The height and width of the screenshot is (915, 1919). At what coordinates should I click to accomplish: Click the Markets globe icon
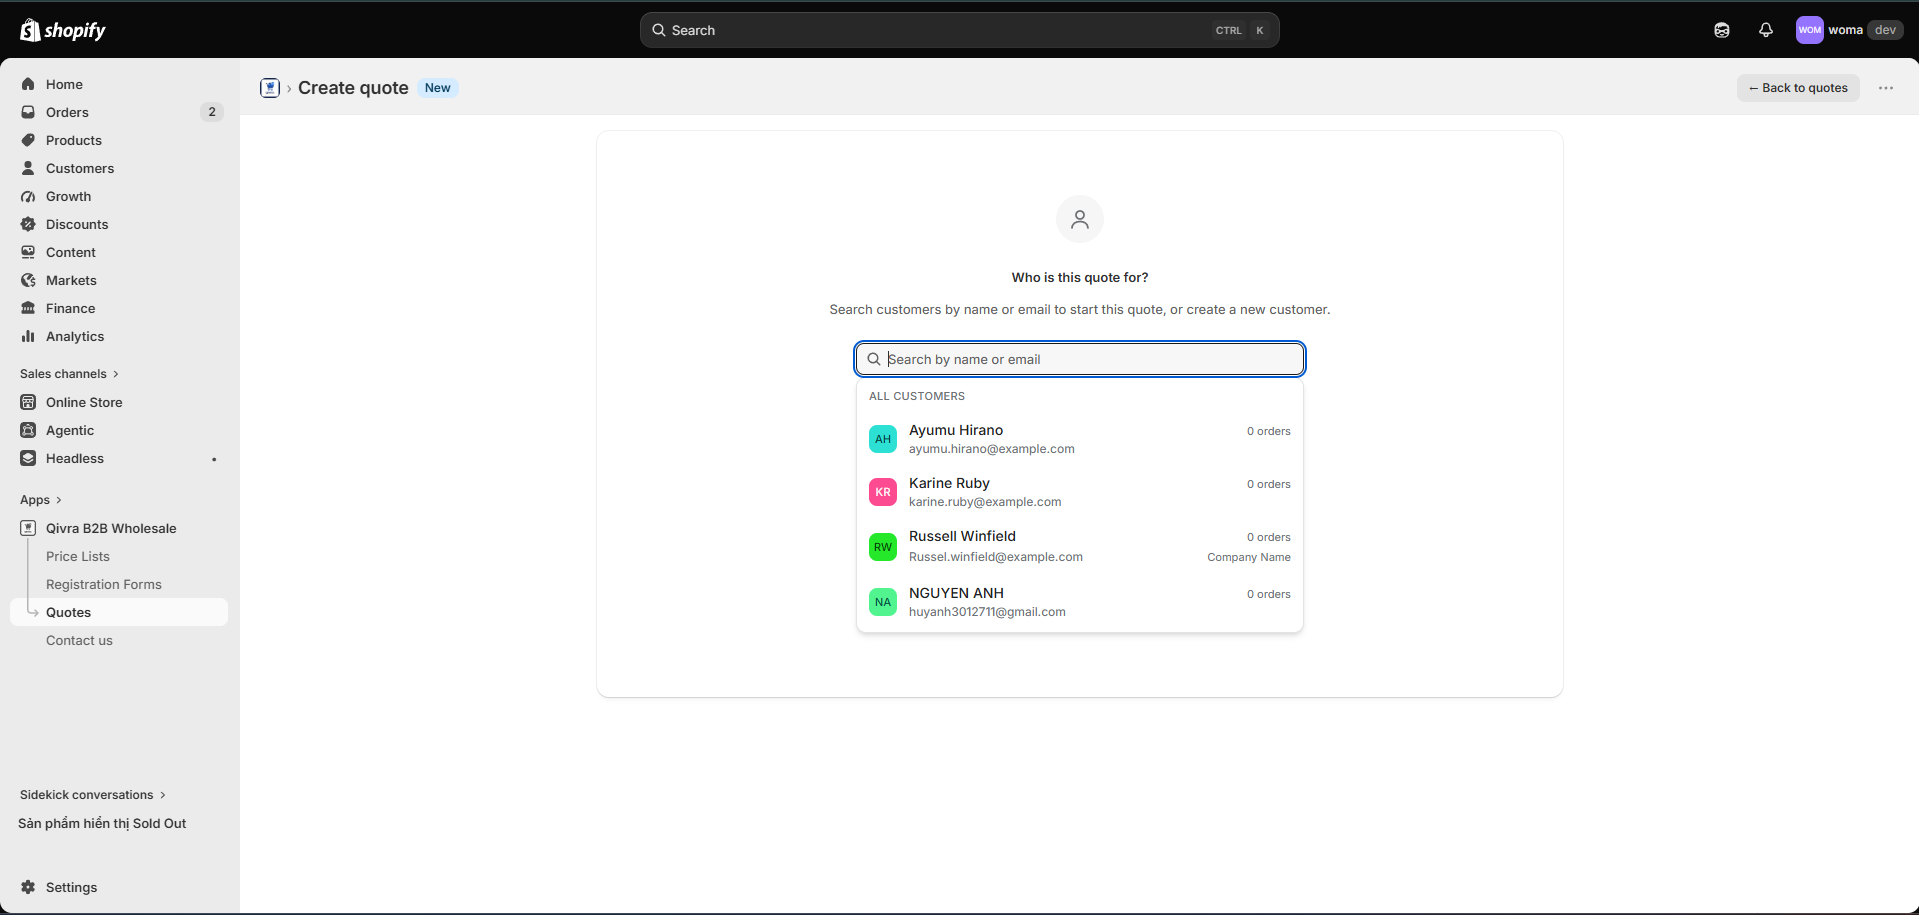28,280
